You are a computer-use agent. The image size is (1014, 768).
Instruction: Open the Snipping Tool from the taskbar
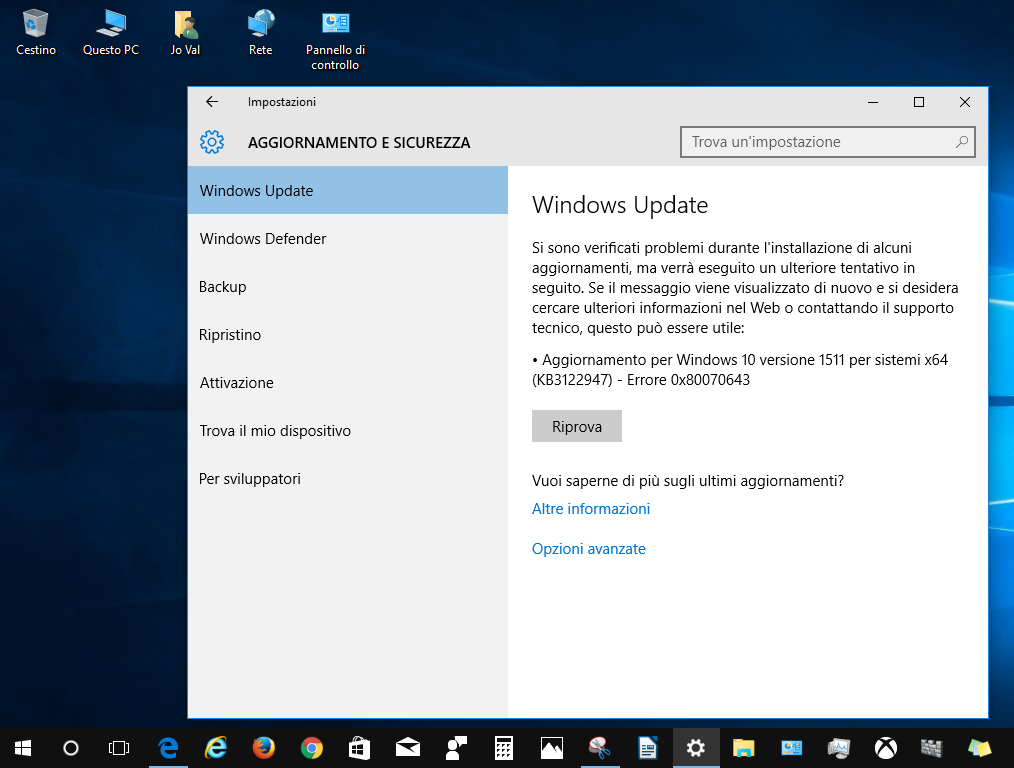pyautogui.click(x=599, y=747)
